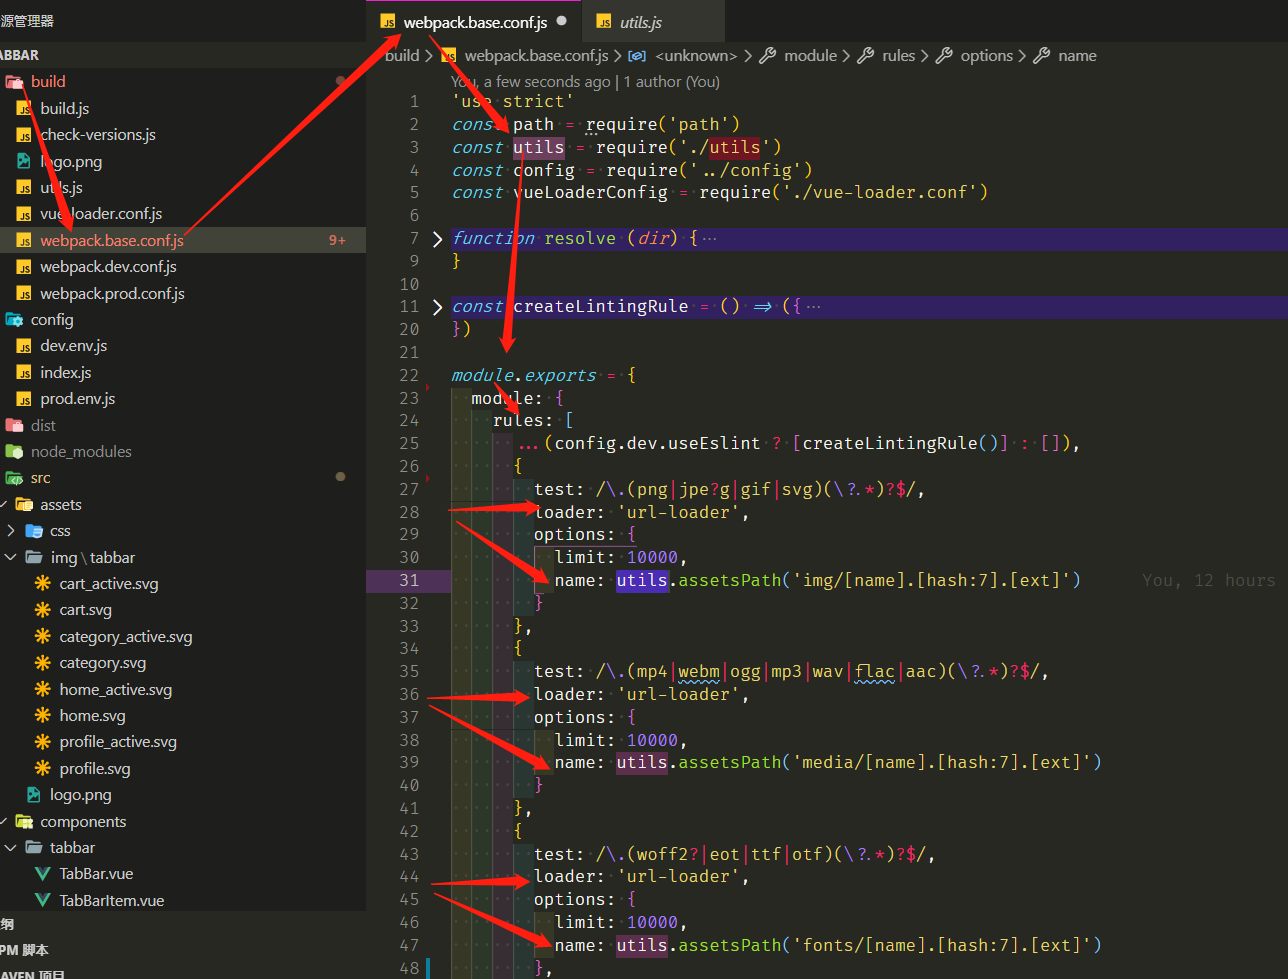Viewport: 1288px width, 979px height.
Task: Click cart.svg file icon
Action: point(43,610)
